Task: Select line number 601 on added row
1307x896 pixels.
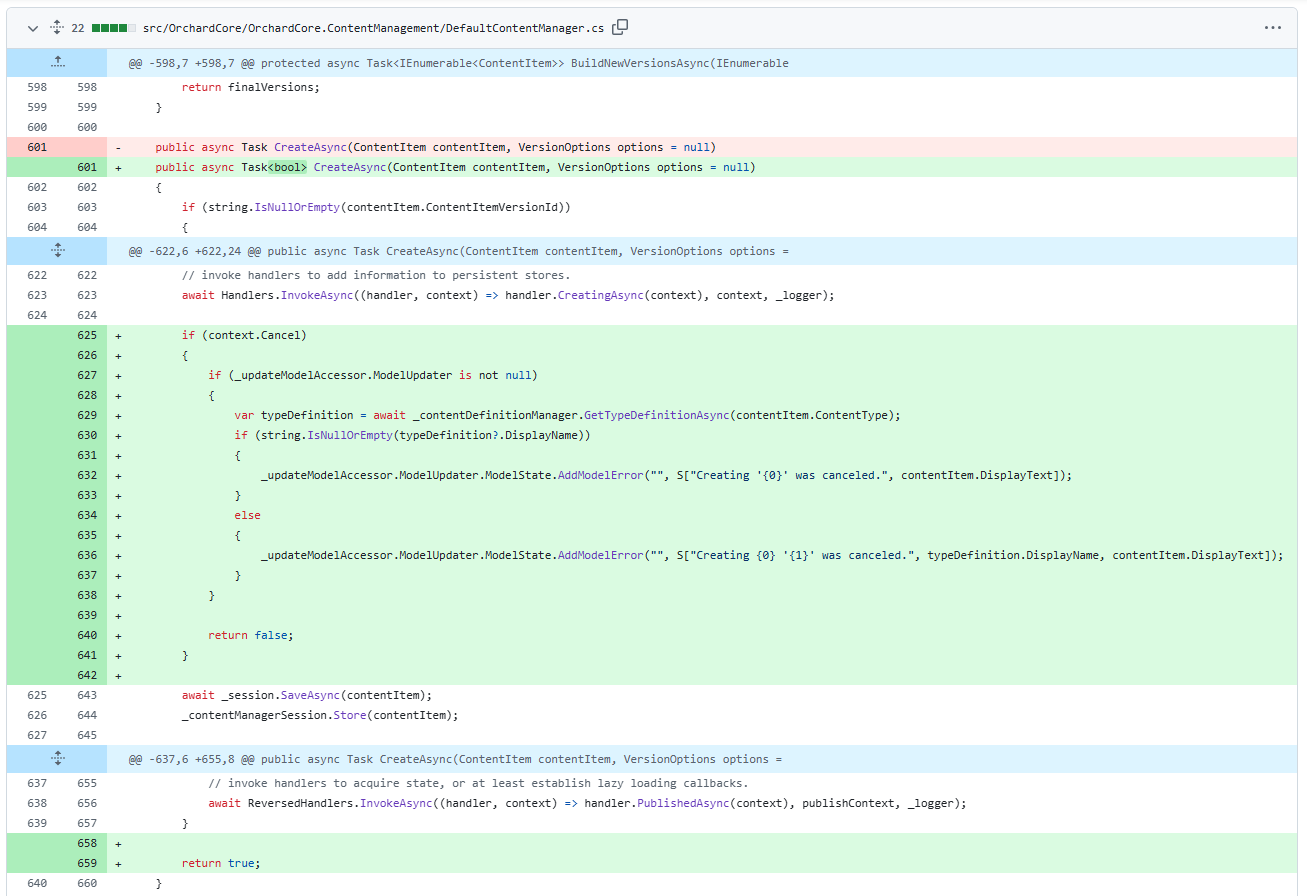Action: click(86, 167)
